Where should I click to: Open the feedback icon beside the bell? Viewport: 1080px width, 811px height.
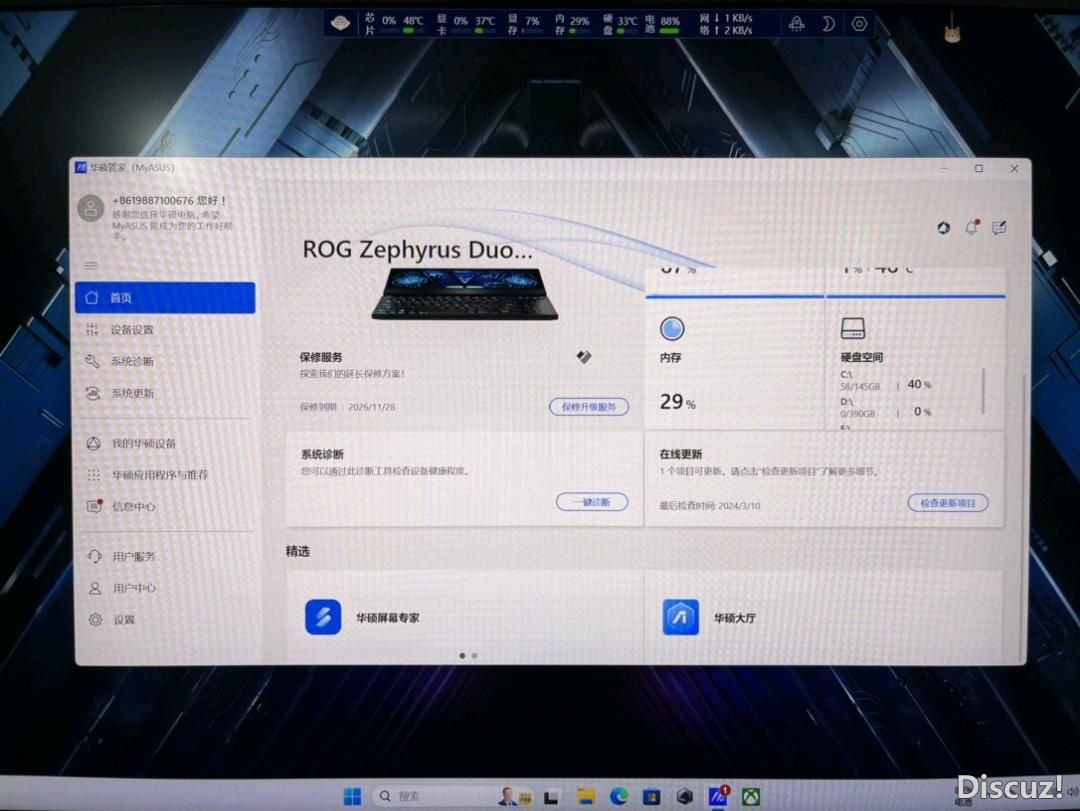click(999, 227)
